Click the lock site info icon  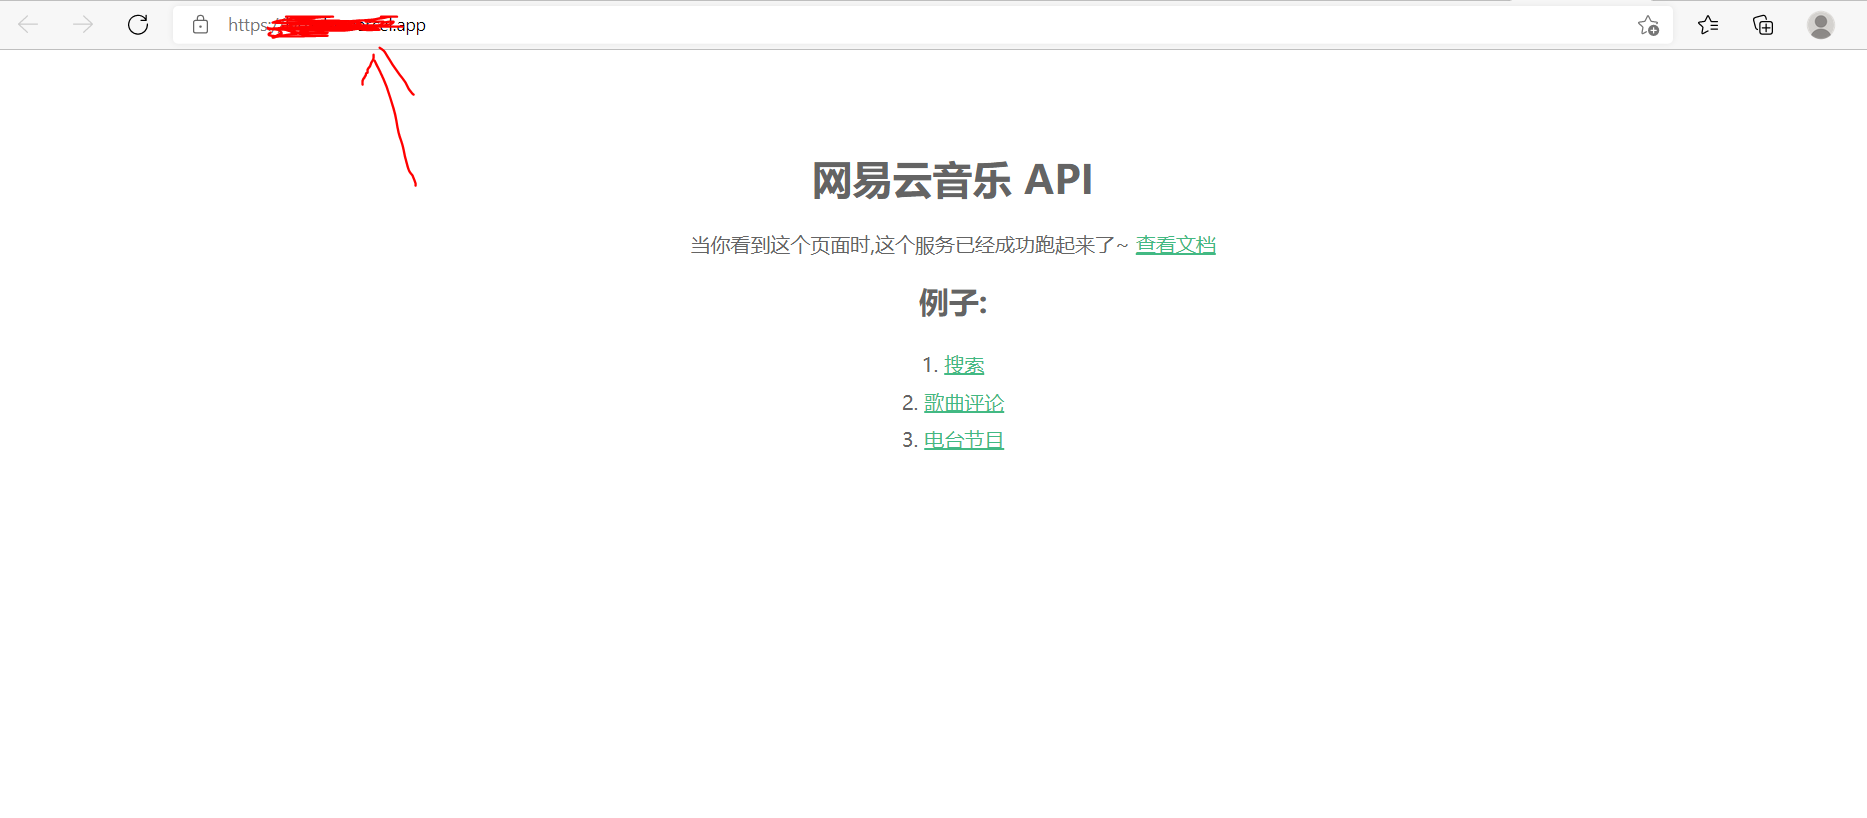tap(201, 25)
